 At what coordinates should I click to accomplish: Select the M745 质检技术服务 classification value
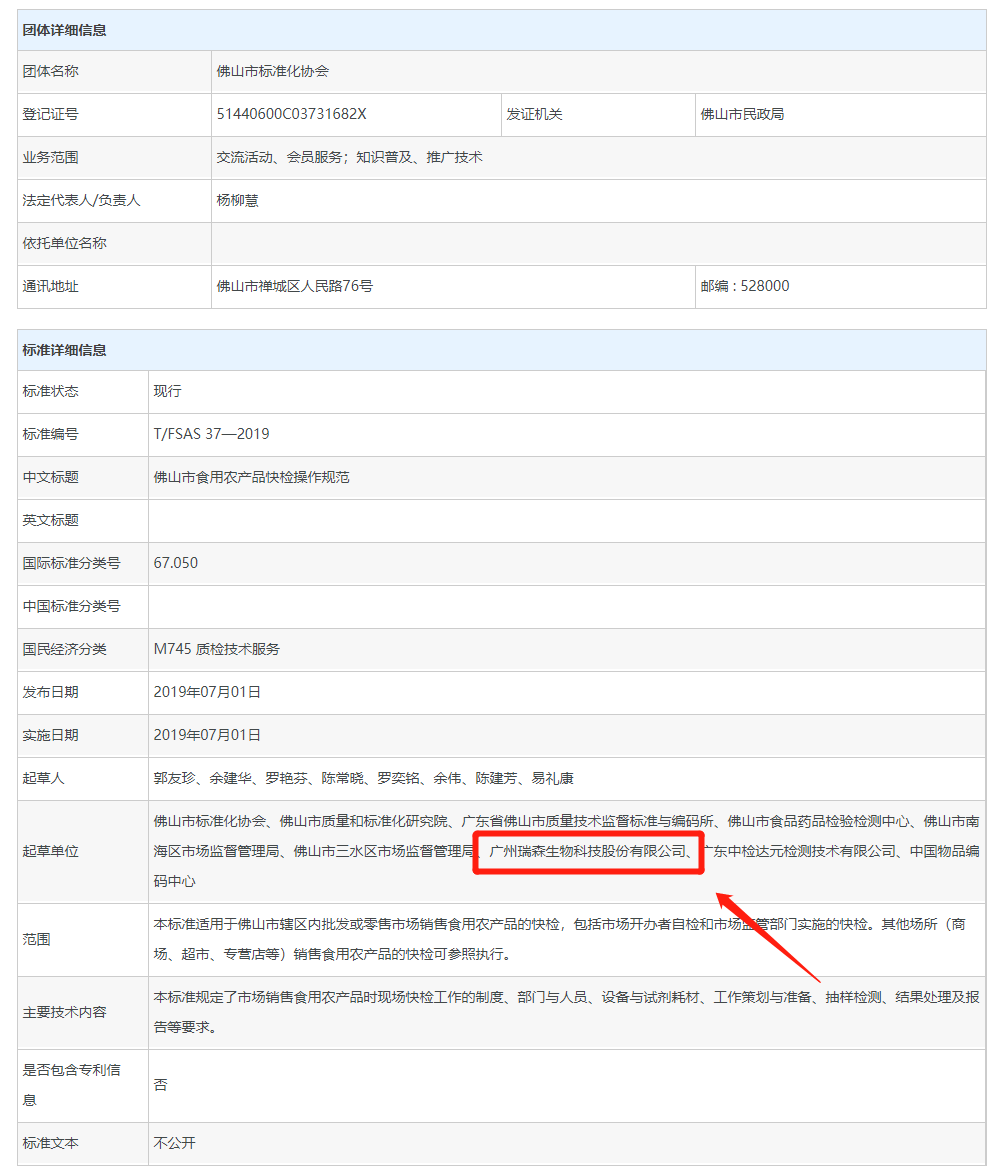pos(217,649)
